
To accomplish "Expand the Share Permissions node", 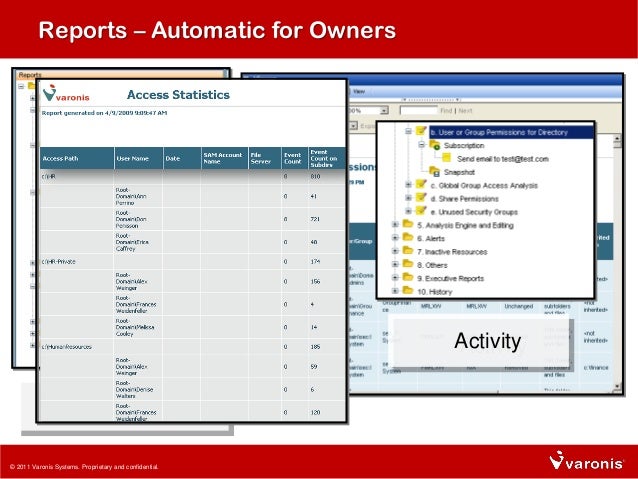I will click(x=408, y=198).
